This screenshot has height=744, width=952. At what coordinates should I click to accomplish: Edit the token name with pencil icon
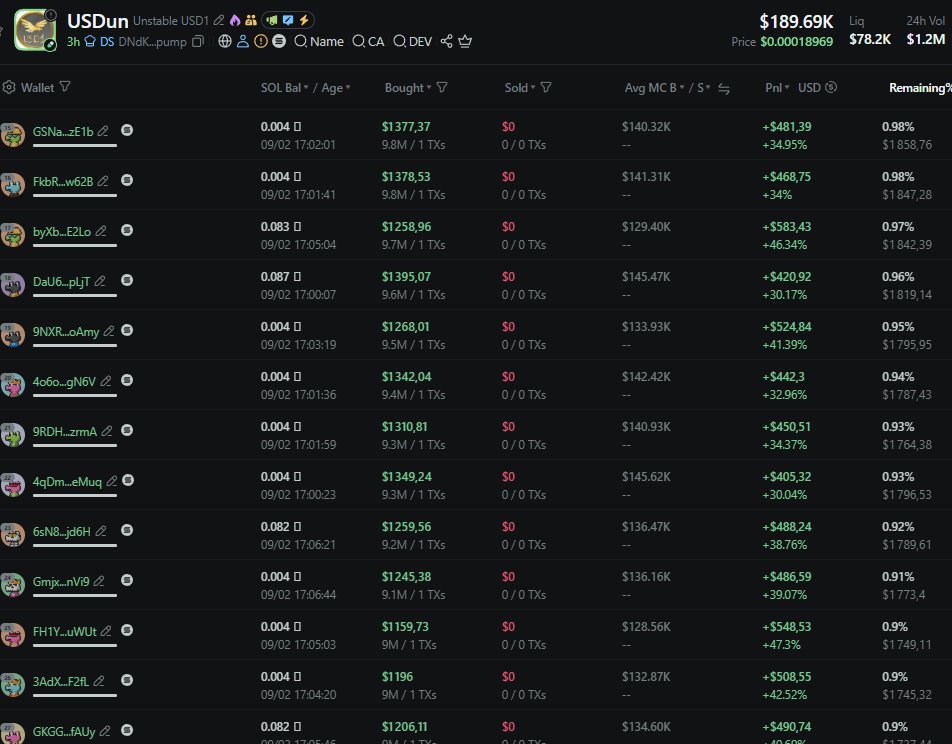pyautogui.click(x=219, y=21)
